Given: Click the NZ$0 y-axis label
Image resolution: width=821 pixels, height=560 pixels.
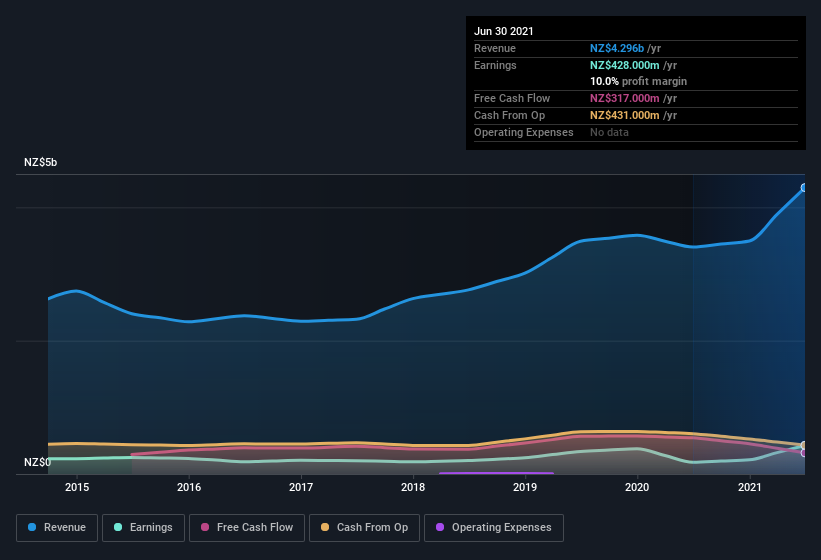Looking at the screenshot, I should (37, 462).
